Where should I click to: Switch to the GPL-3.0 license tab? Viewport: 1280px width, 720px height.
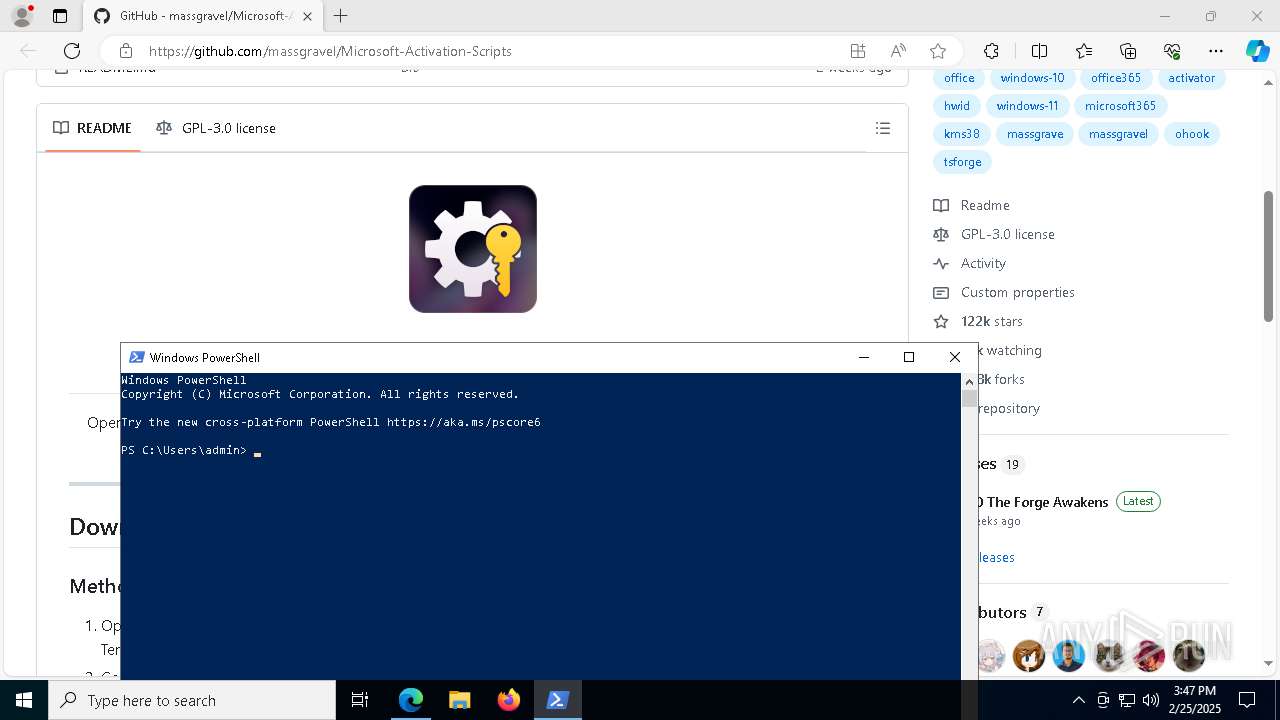[216, 128]
